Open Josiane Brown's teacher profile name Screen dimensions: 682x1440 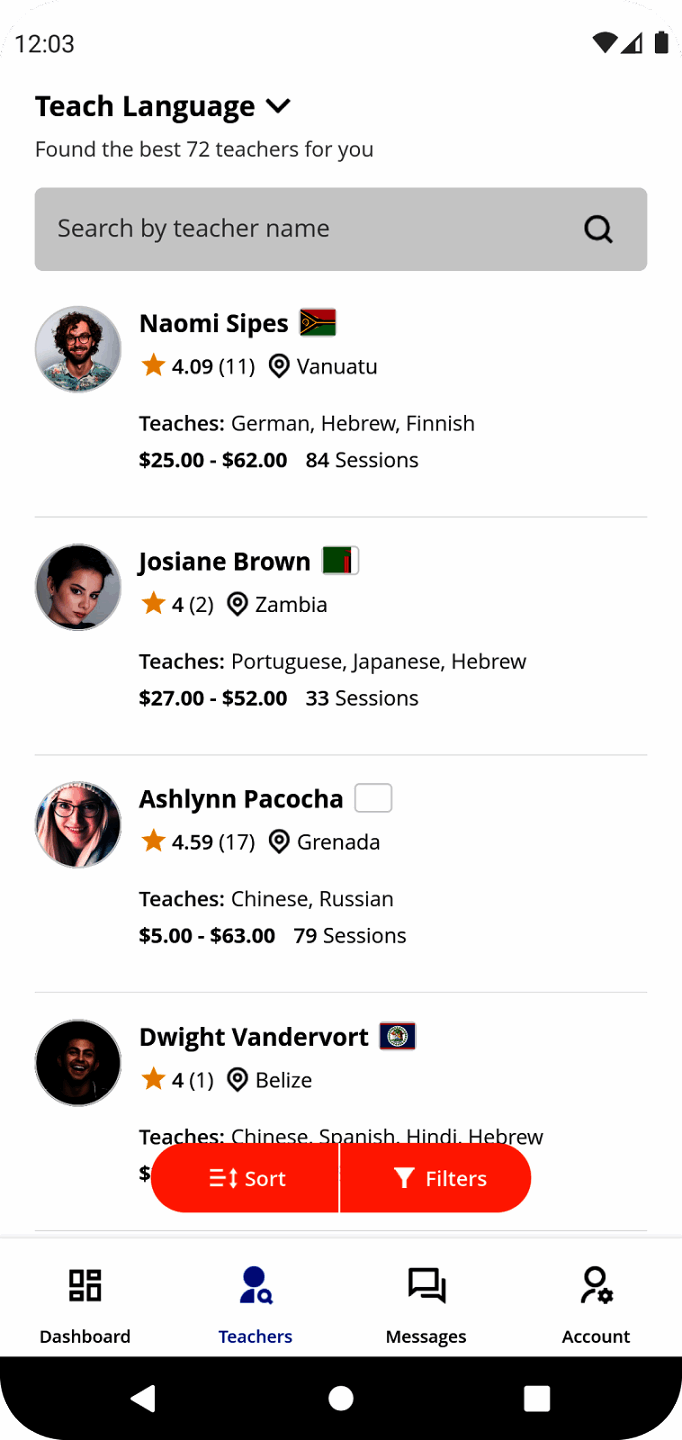[225, 562]
